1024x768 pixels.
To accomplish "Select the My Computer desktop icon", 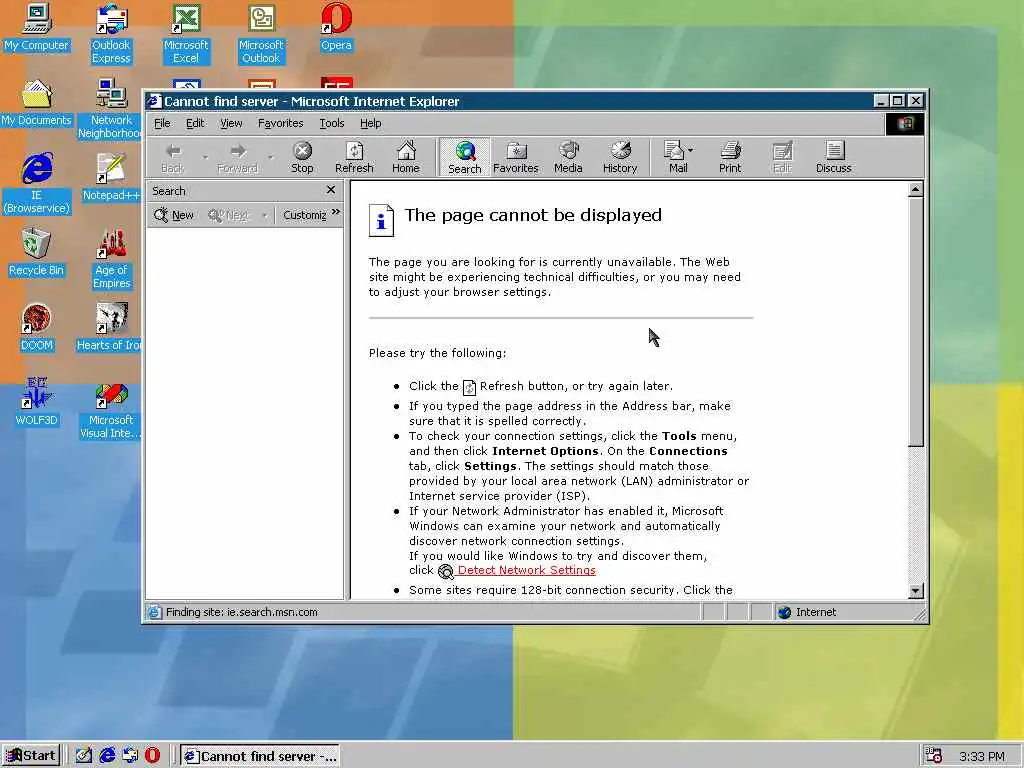I will [36, 28].
